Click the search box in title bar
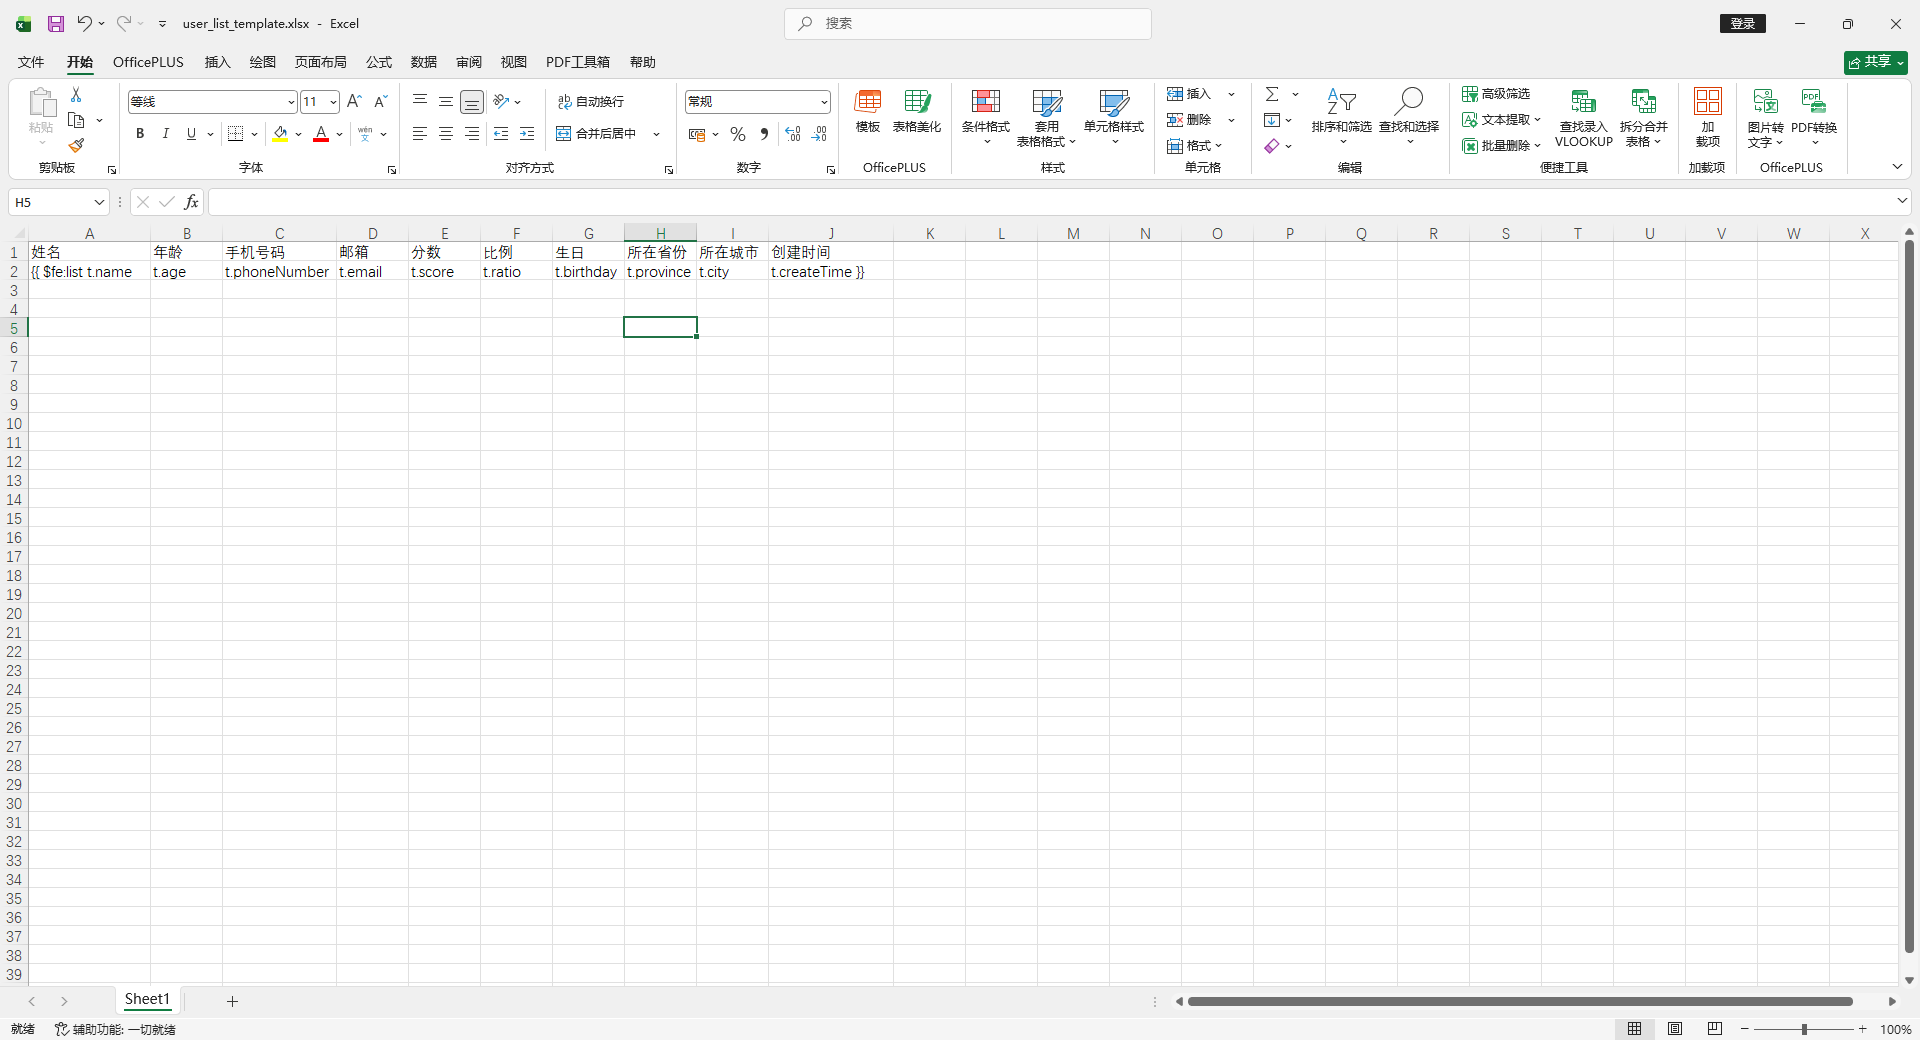1920x1040 pixels. pyautogui.click(x=968, y=23)
